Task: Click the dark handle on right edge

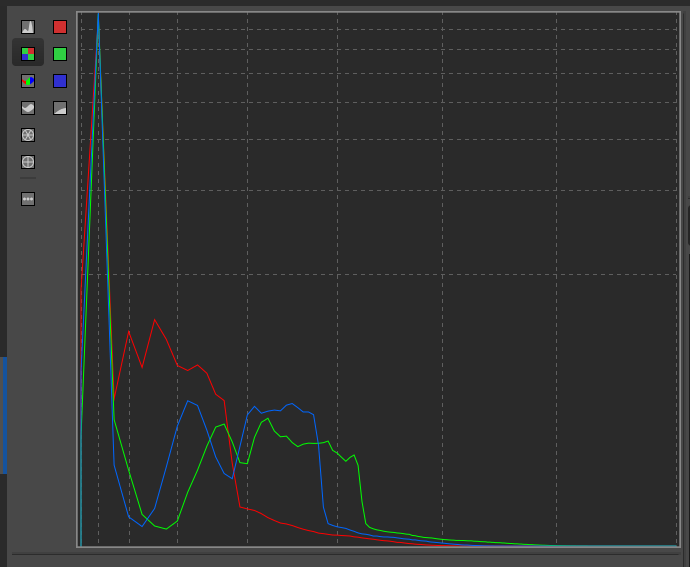Action: tap(688, 226)
